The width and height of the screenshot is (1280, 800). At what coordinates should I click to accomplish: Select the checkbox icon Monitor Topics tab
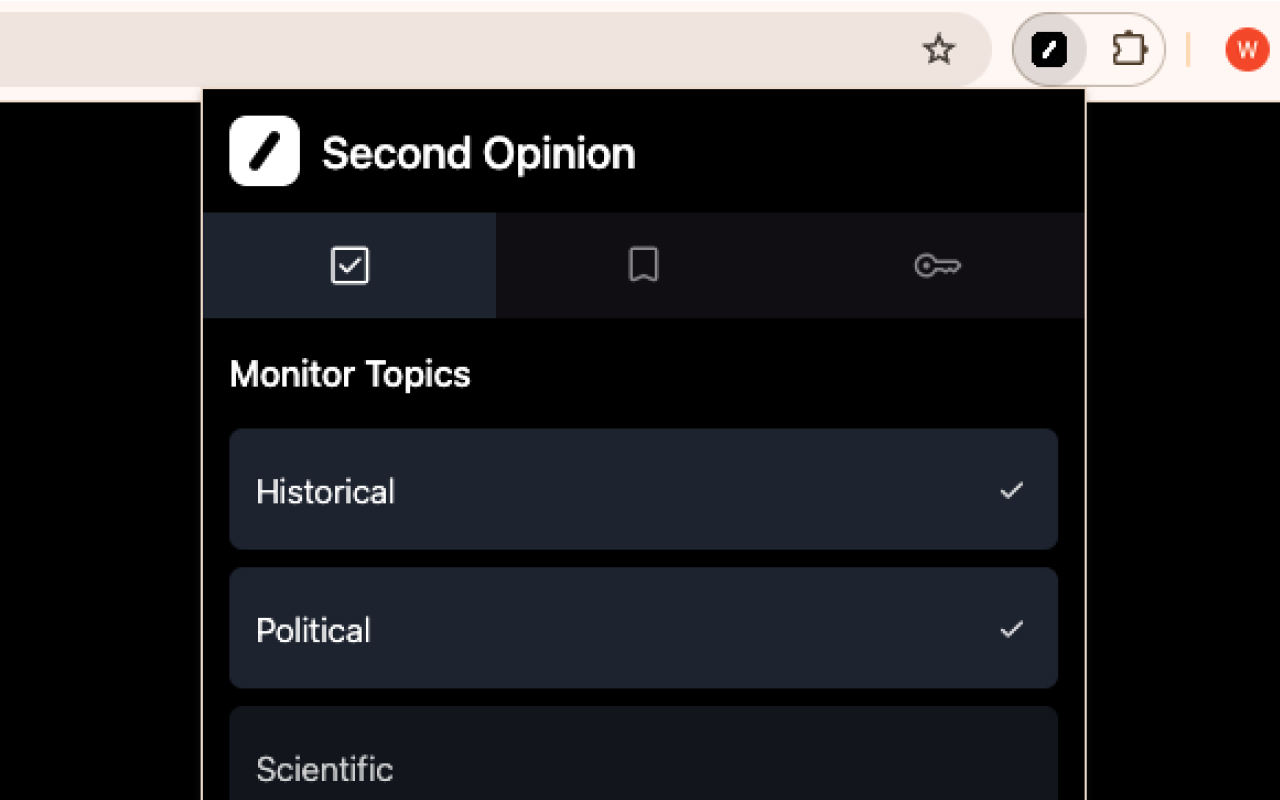tap(350, 265)
